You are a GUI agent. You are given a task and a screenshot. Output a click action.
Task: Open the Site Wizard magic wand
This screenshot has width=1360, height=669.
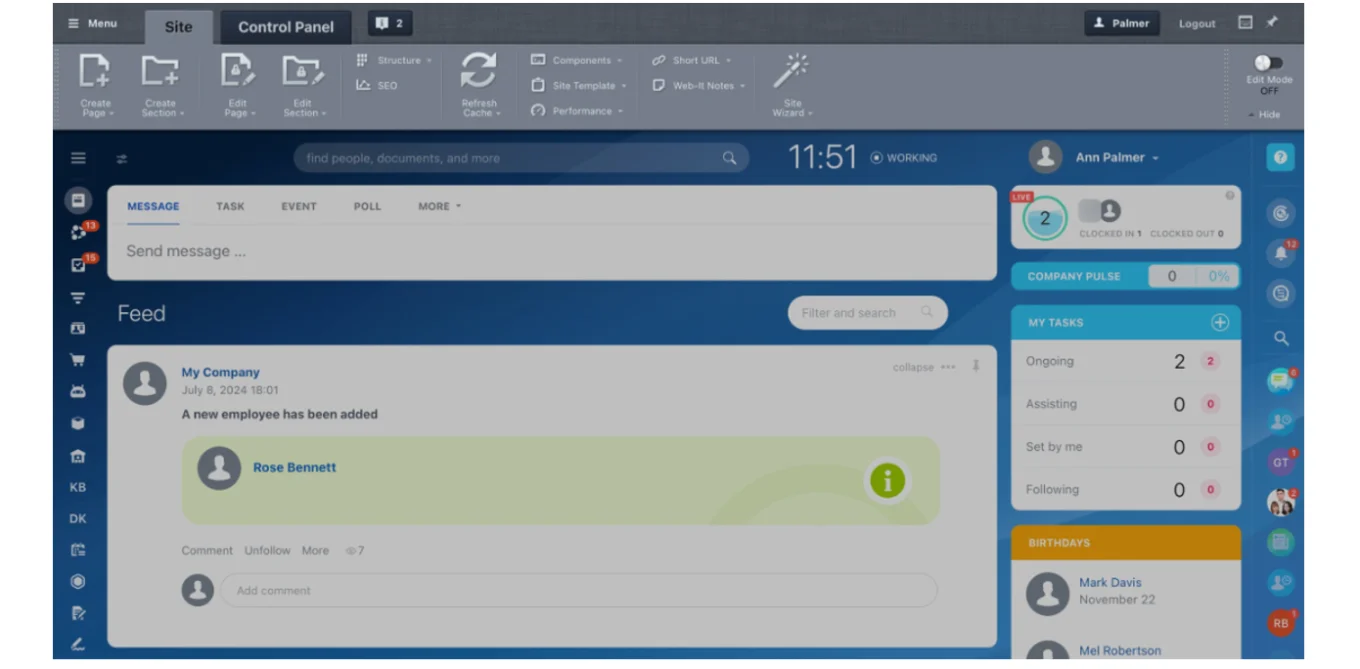pos(790,72)
